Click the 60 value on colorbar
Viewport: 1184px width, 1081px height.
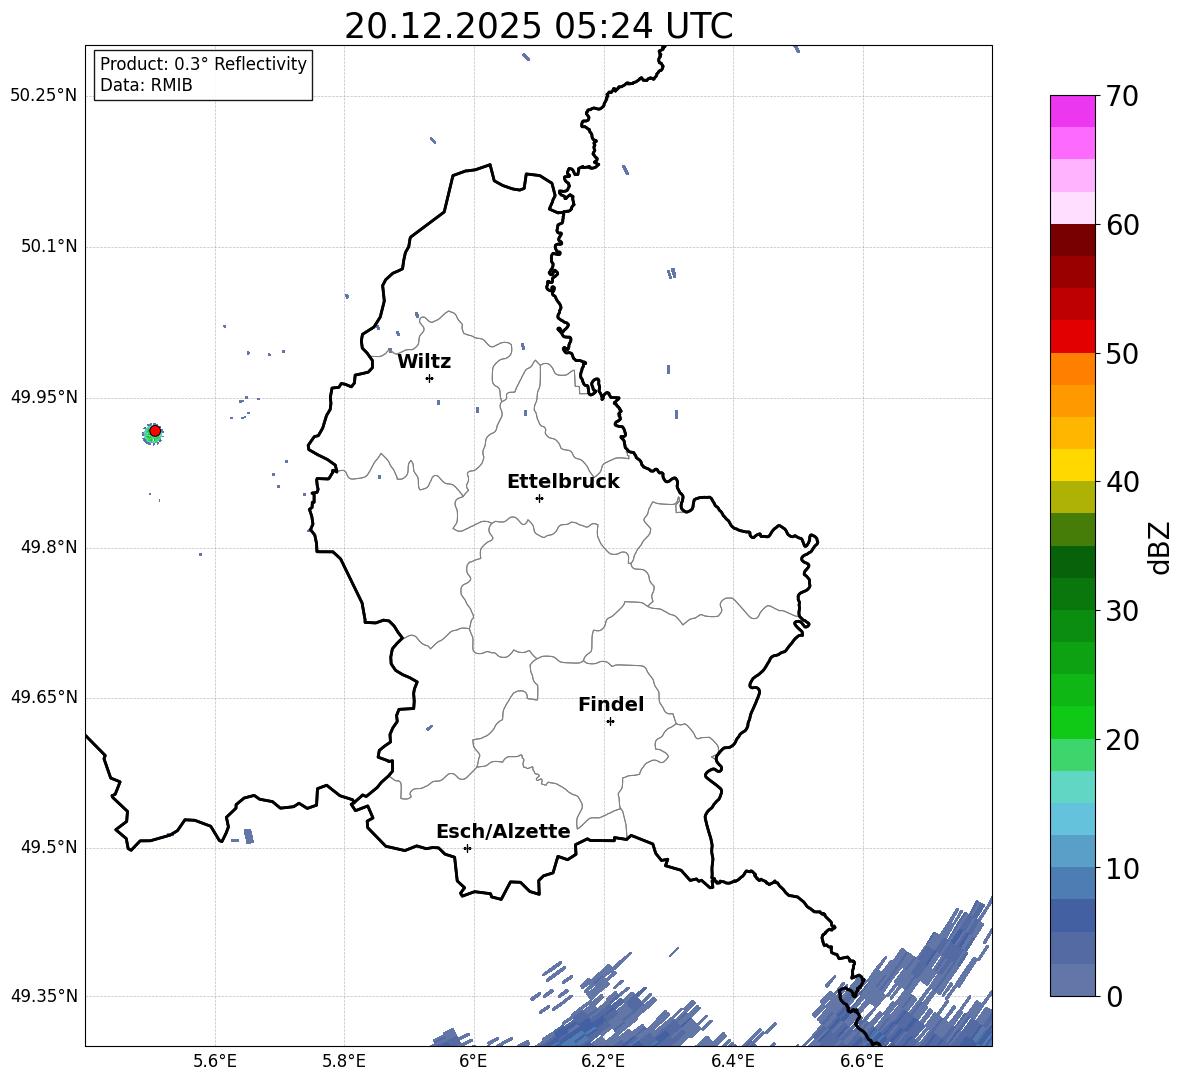tap(1122, 225)
